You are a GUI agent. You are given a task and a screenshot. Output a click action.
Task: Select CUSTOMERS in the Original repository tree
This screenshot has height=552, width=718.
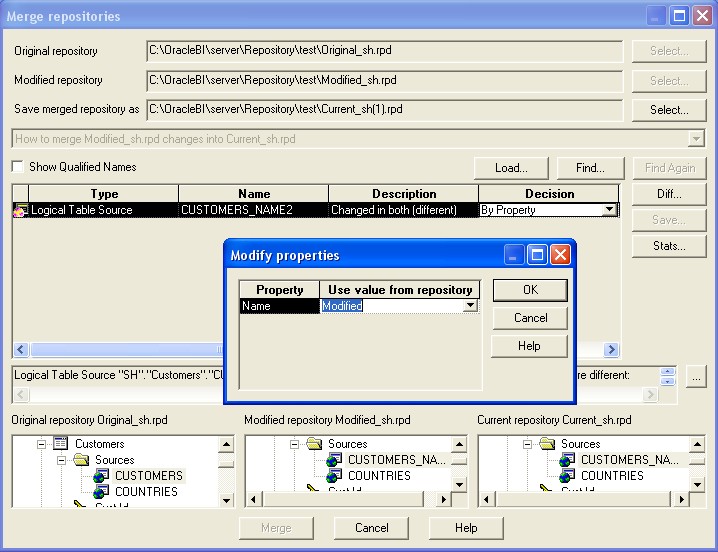(149, 475)
